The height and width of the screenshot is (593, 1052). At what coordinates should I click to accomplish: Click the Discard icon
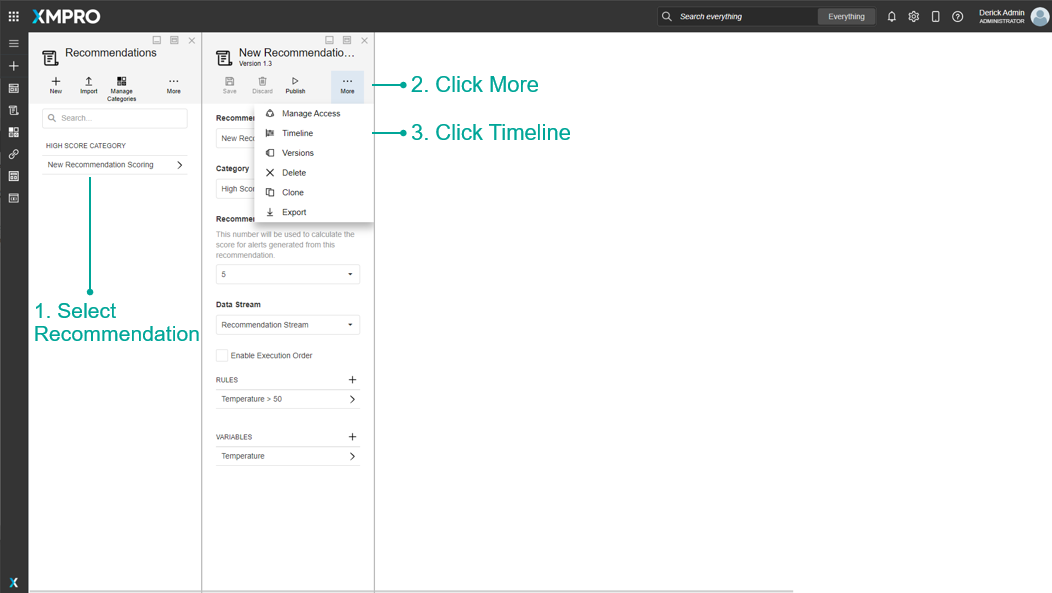pyautogui.click(x=262, y=84)
